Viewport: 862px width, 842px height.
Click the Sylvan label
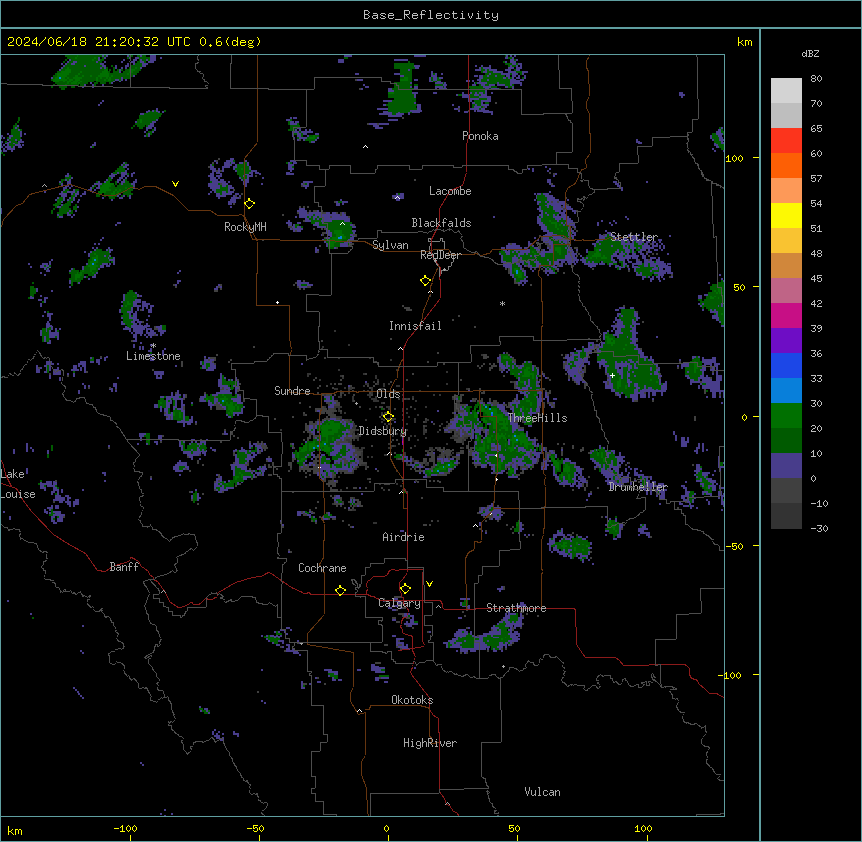tap(390, 245)
